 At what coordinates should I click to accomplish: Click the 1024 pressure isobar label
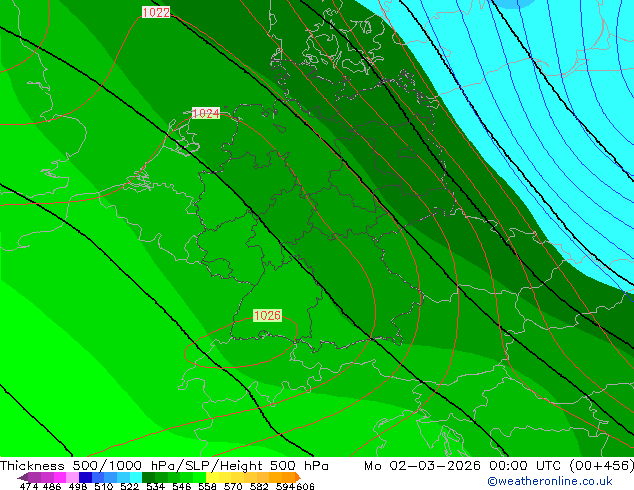pyautogui.click(x=206, y=113)
